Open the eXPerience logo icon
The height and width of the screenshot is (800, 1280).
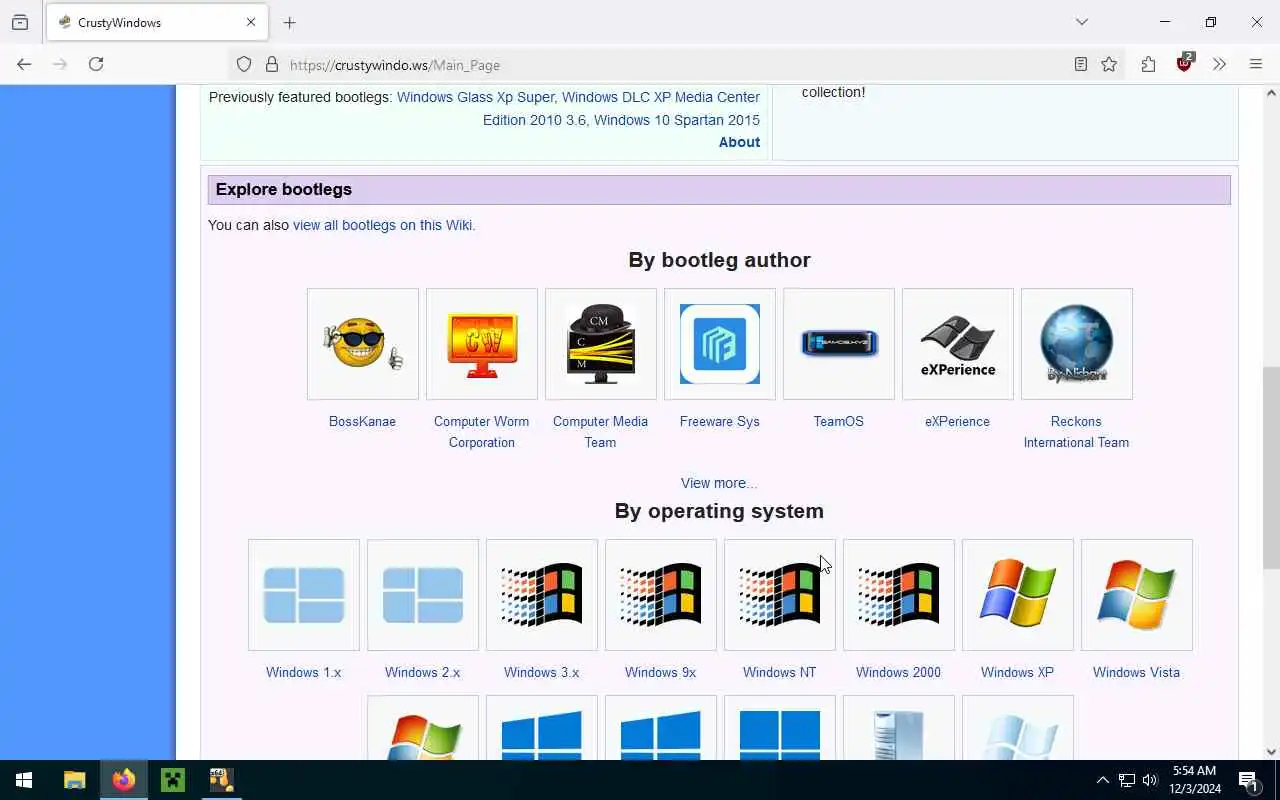[958, 344]
